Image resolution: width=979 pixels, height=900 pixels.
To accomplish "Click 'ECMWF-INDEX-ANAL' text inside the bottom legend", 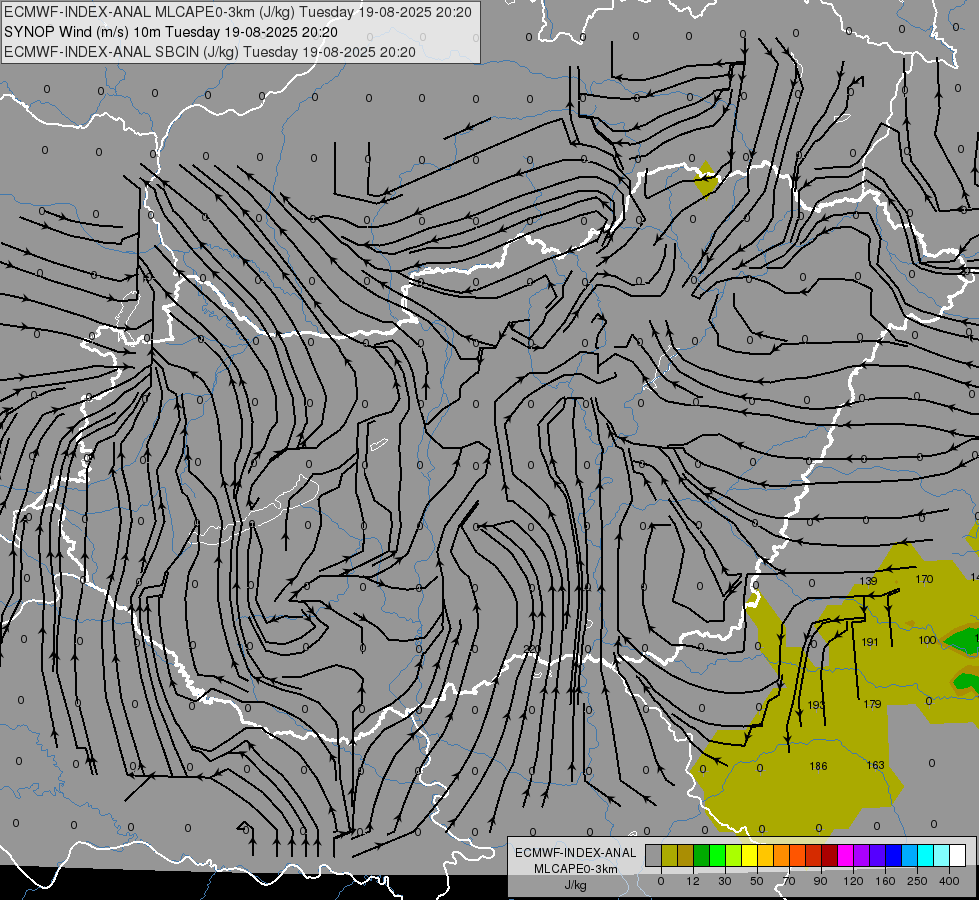I will [576, 853].
